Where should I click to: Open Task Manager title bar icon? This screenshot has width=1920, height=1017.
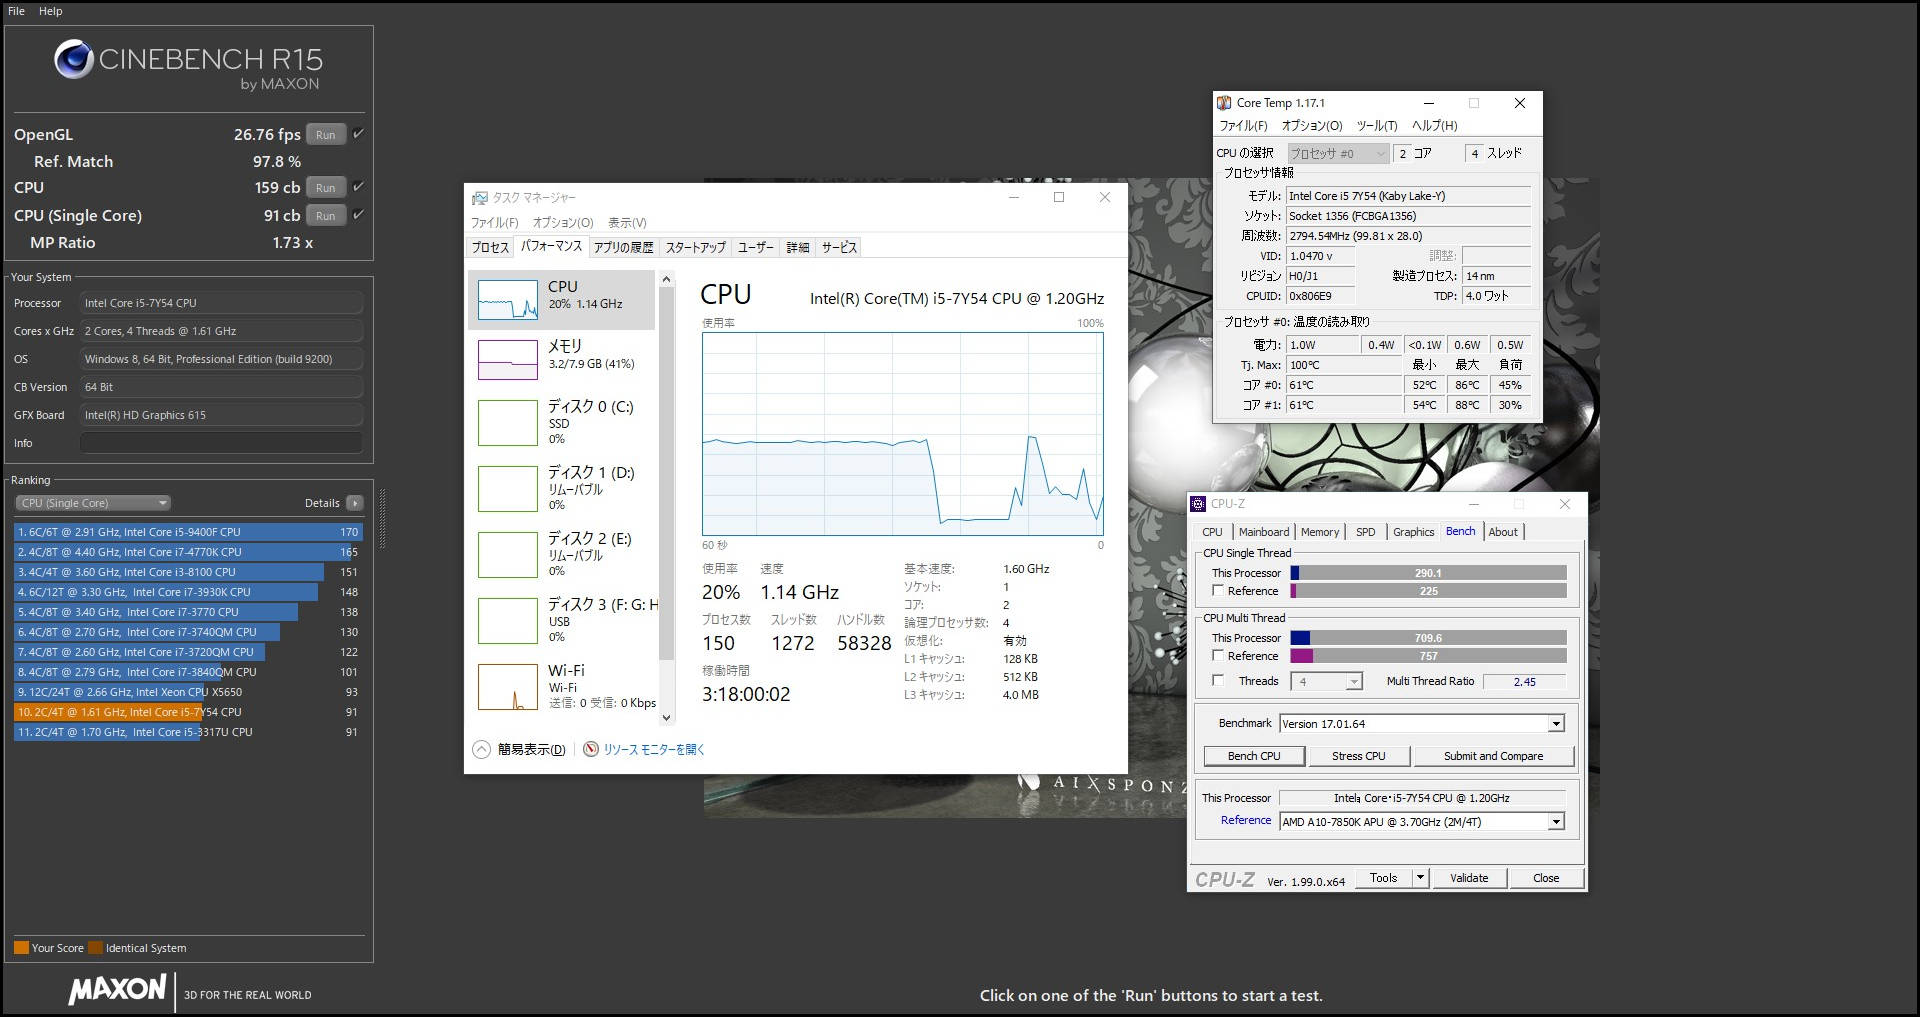(480, 198)
